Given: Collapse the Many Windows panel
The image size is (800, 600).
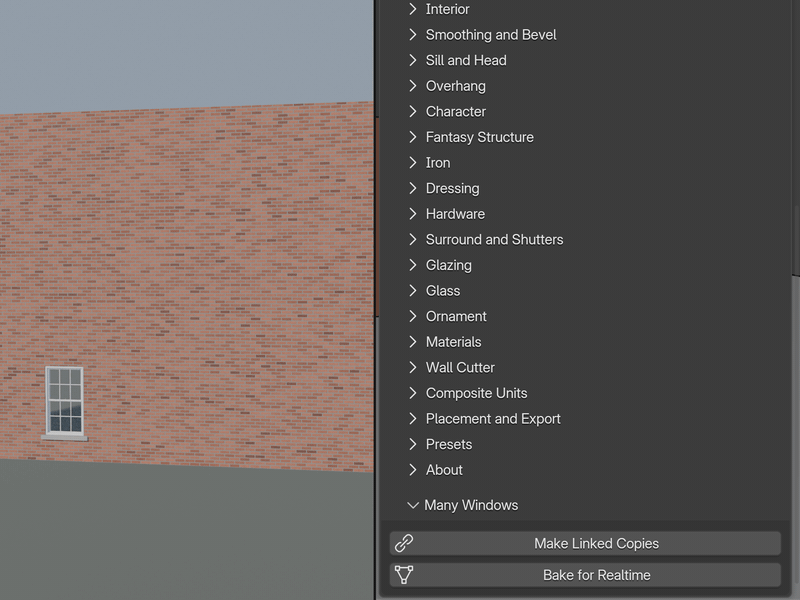Looking at the screenshot, I should click(x=462, y=505).
